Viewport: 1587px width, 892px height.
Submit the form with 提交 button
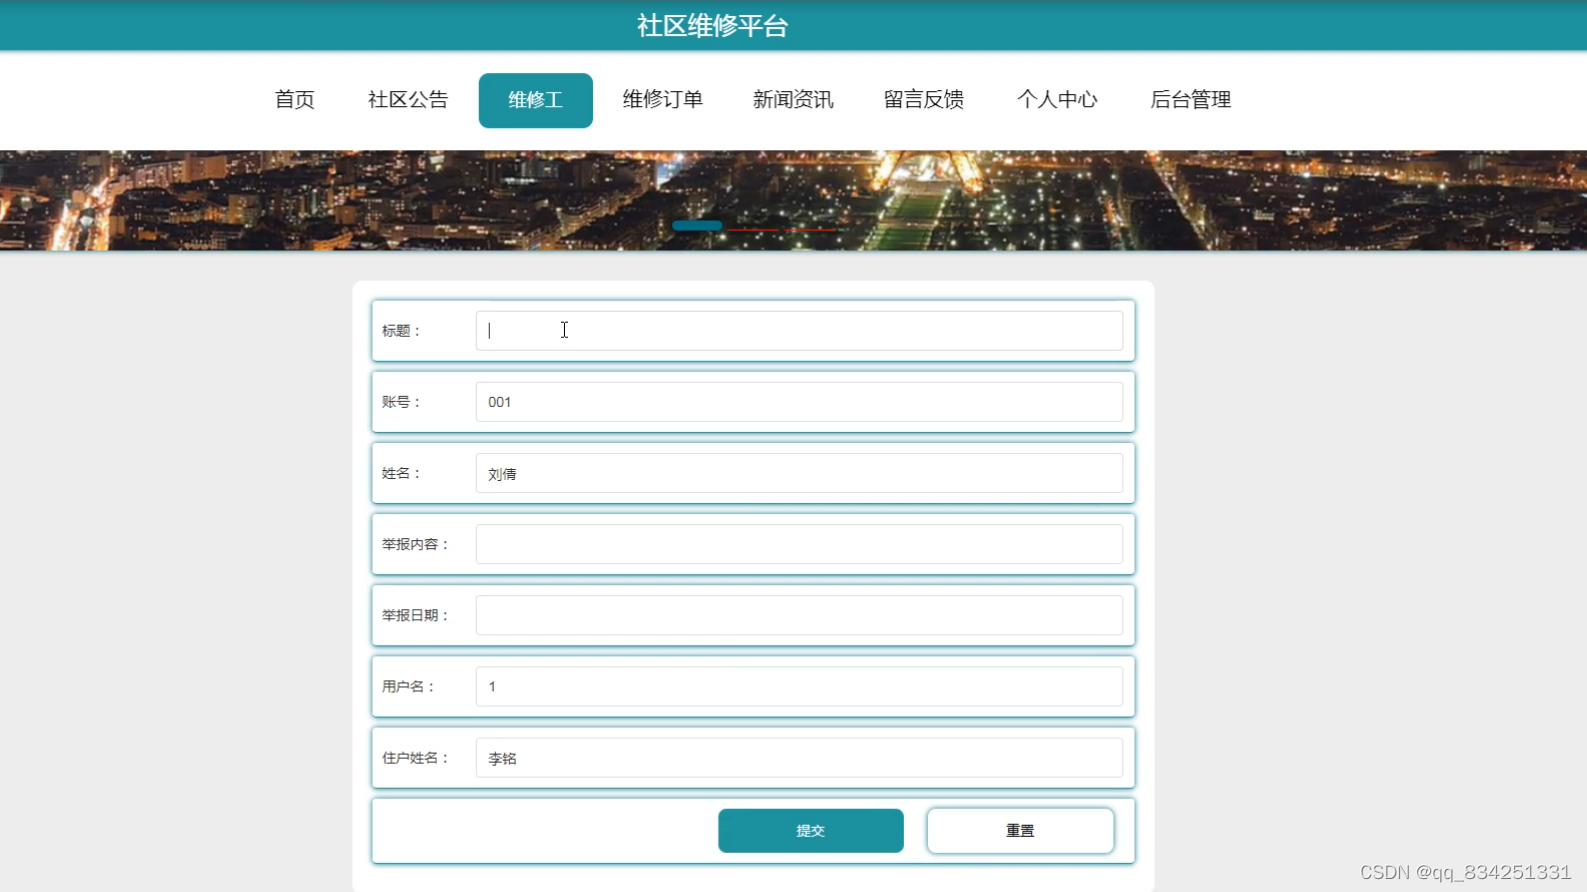coord(811,831)
